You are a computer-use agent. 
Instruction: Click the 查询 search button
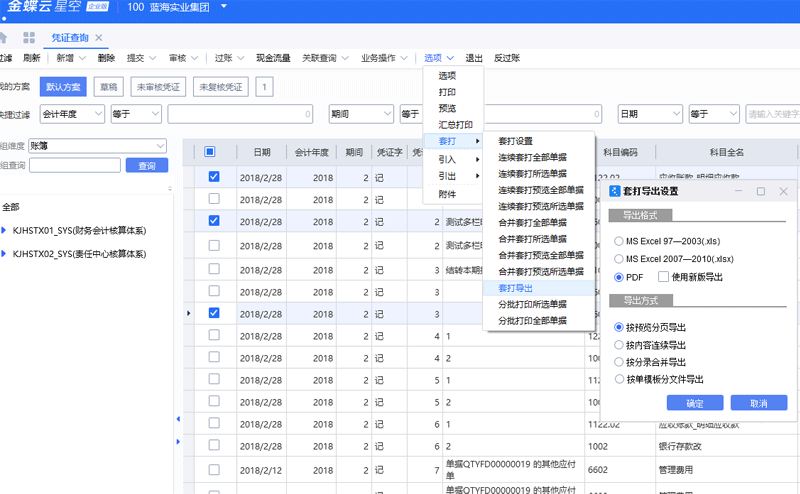[x=147, y=165]
